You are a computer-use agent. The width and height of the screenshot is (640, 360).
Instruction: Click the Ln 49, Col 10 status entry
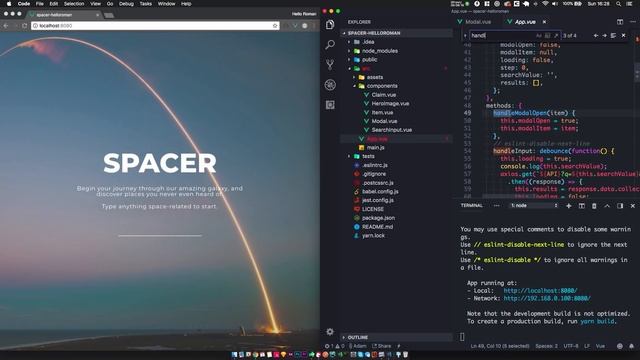click(x=500, y=346)
